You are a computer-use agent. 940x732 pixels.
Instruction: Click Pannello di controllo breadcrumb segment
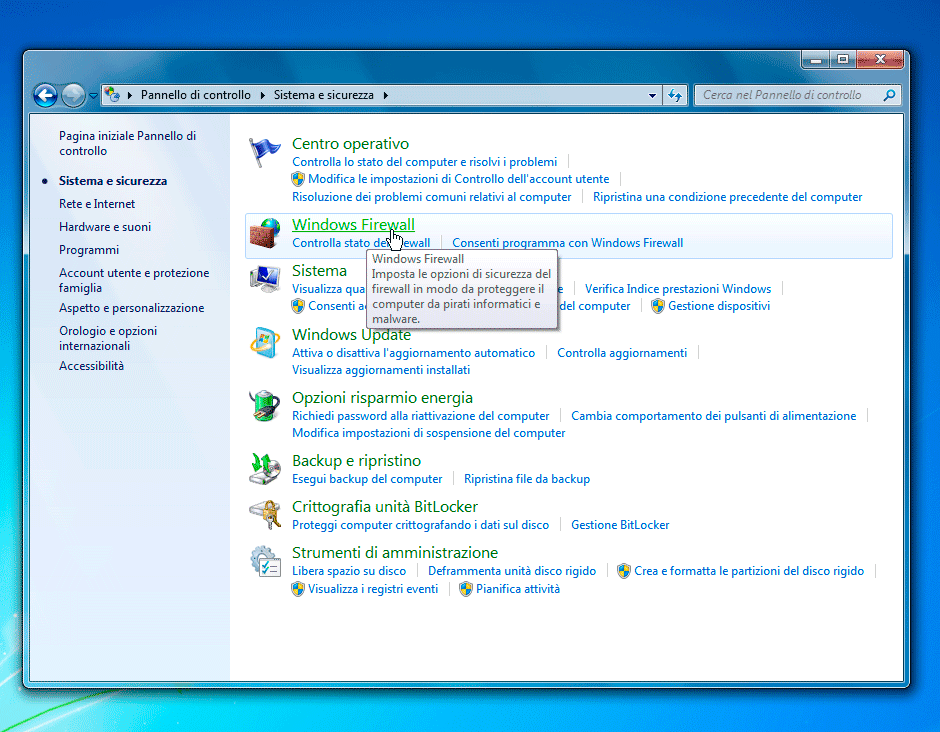195,95
